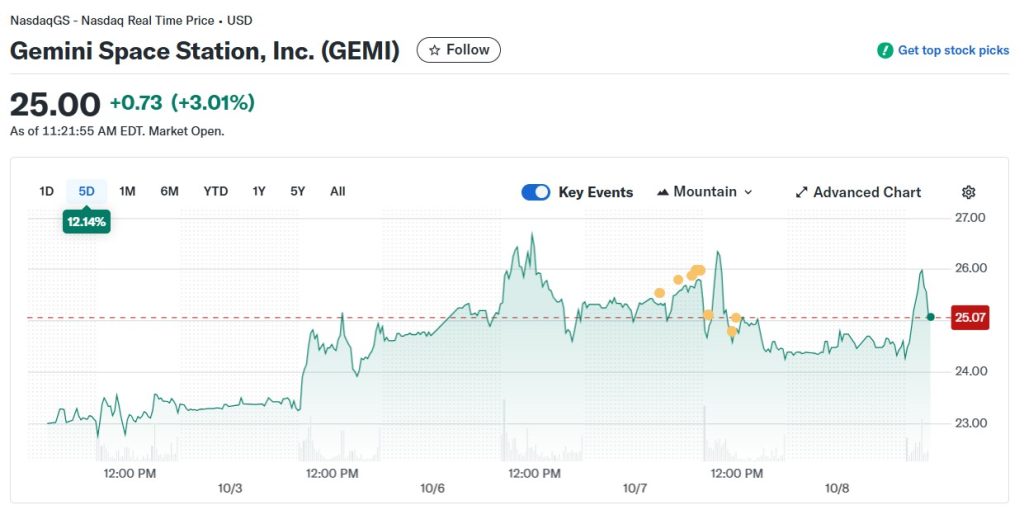1024x510 pixels.
Task: Click the NasdaqGS real time price text
Action: tap(131, 20)
